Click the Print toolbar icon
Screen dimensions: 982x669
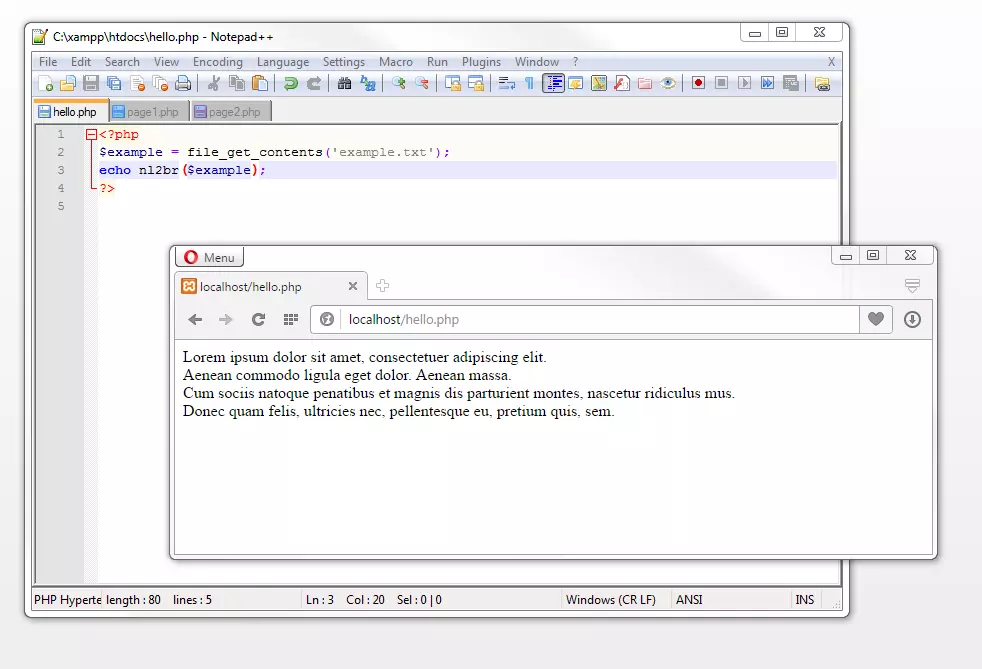point(183,83)
